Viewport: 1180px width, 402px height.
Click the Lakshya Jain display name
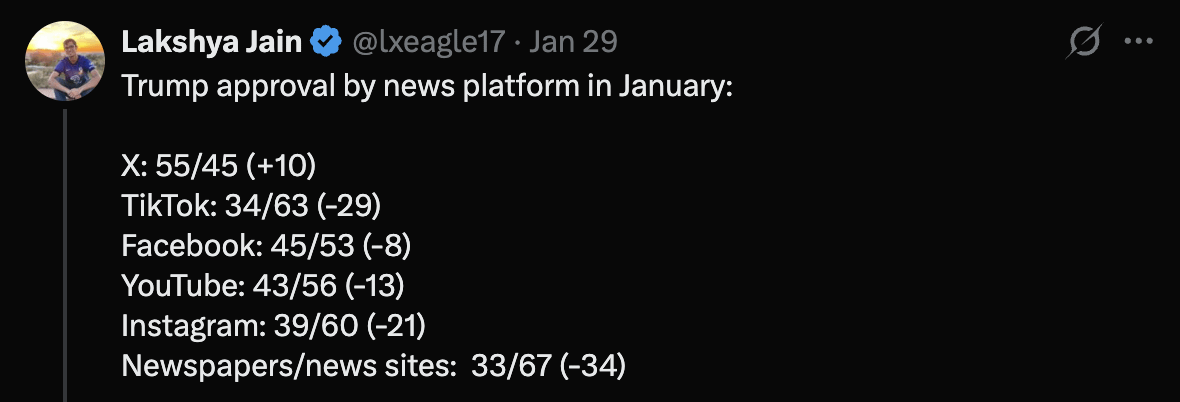pos(212,42)
